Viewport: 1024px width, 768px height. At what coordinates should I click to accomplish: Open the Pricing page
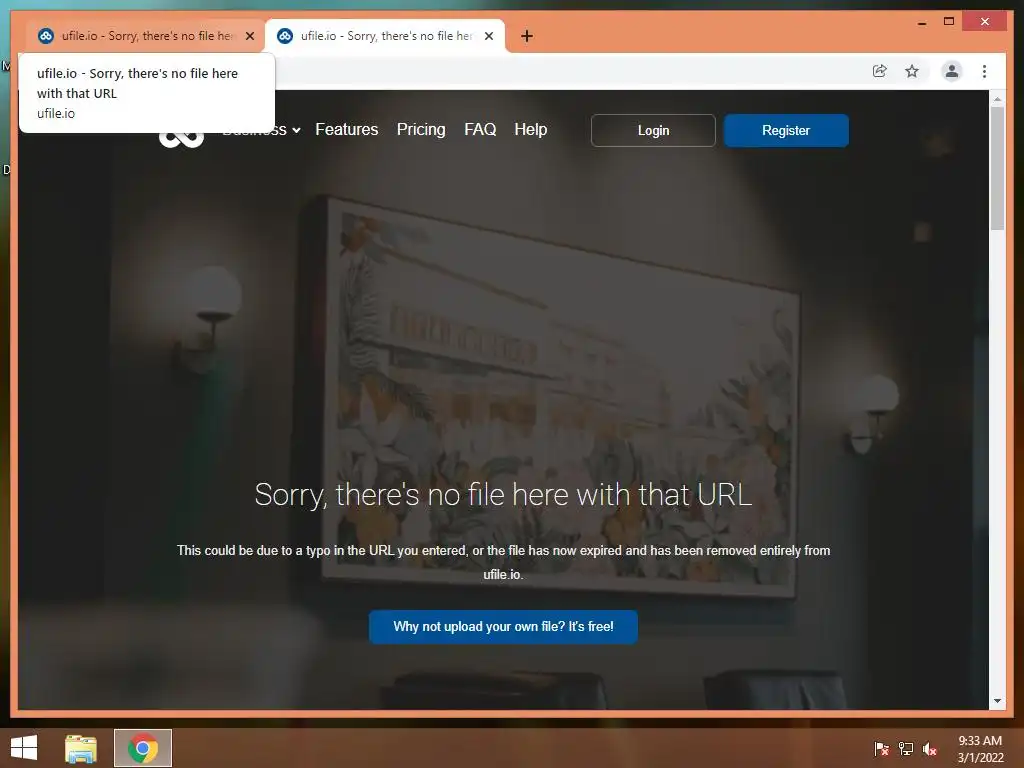coord(421,129)
